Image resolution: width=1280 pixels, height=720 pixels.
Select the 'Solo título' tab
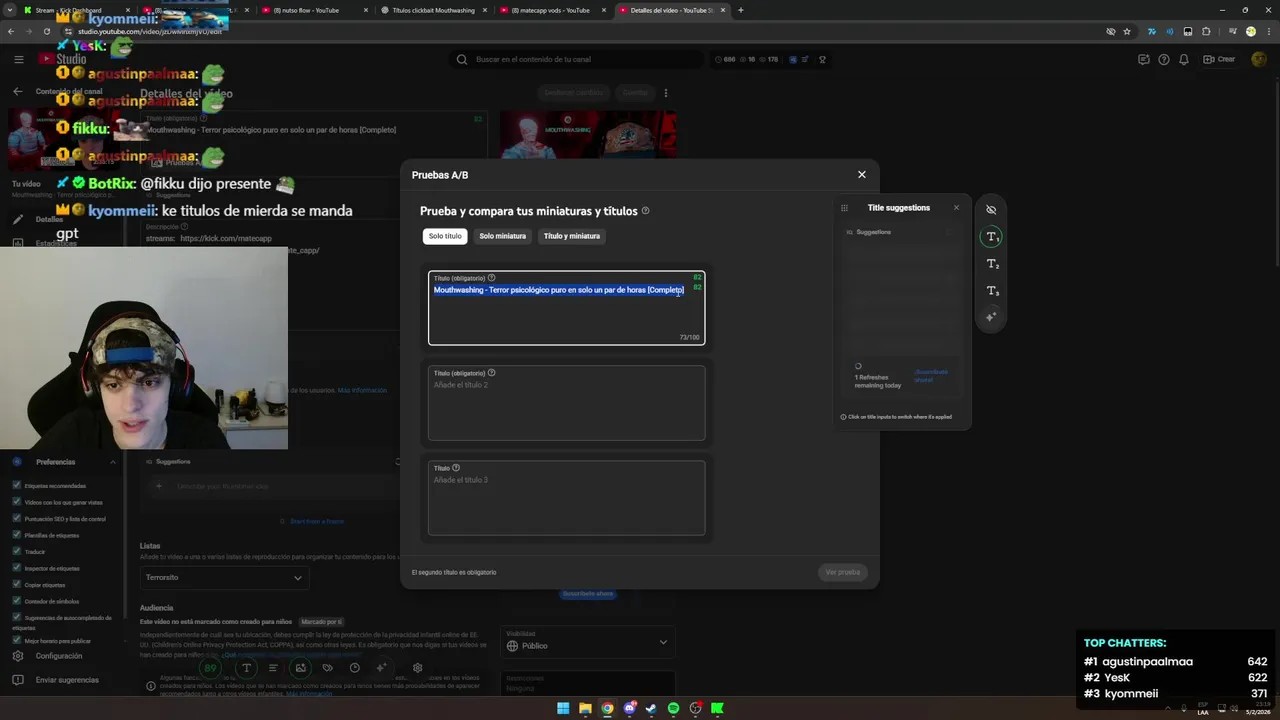click(445, 236)
